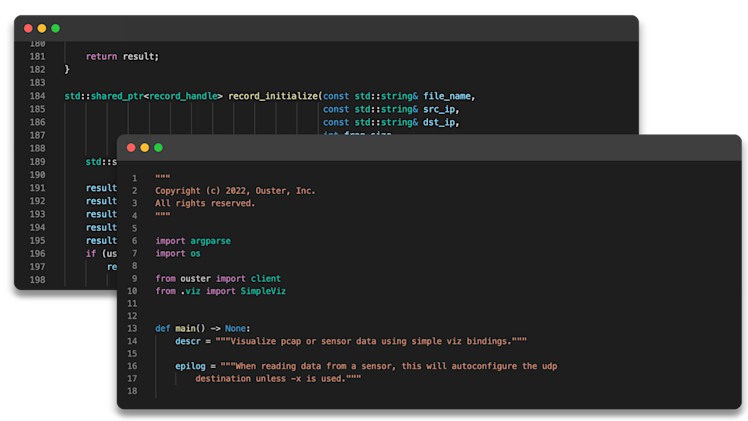Click line number 1 in front window

click(135, 178)
